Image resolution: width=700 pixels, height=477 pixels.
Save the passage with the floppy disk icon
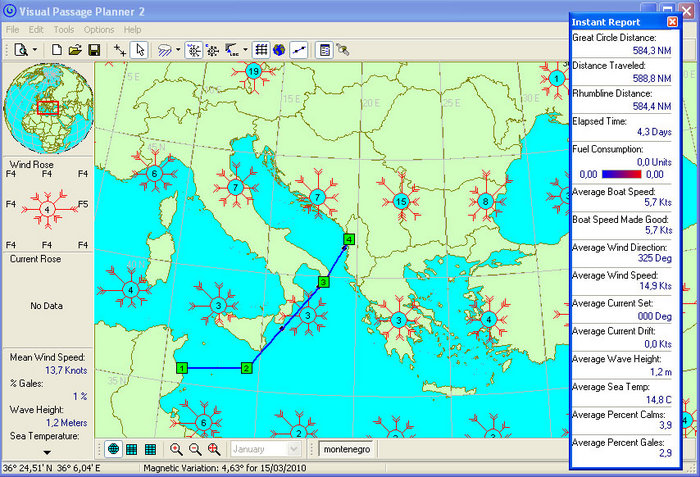pos(93,49)
